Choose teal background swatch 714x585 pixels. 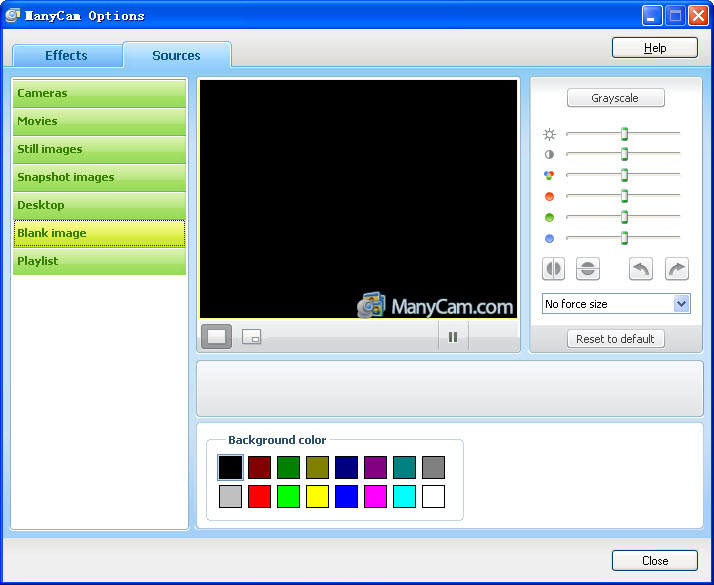pos(404,468)
